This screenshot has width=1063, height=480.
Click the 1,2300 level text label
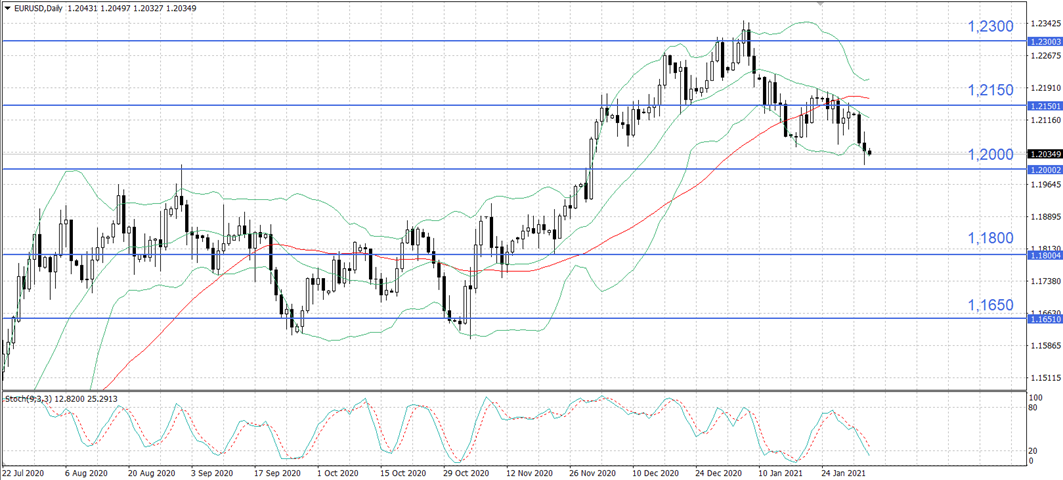pyautogui.click(x=990, y=26)
